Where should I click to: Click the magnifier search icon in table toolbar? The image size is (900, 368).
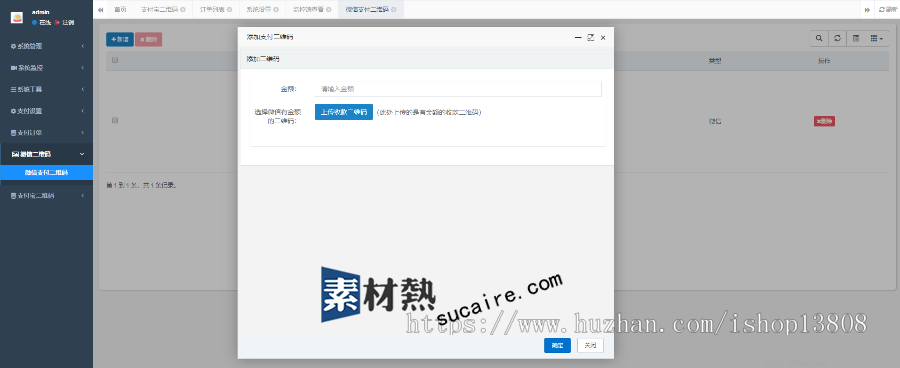click(x=818, y=38)
